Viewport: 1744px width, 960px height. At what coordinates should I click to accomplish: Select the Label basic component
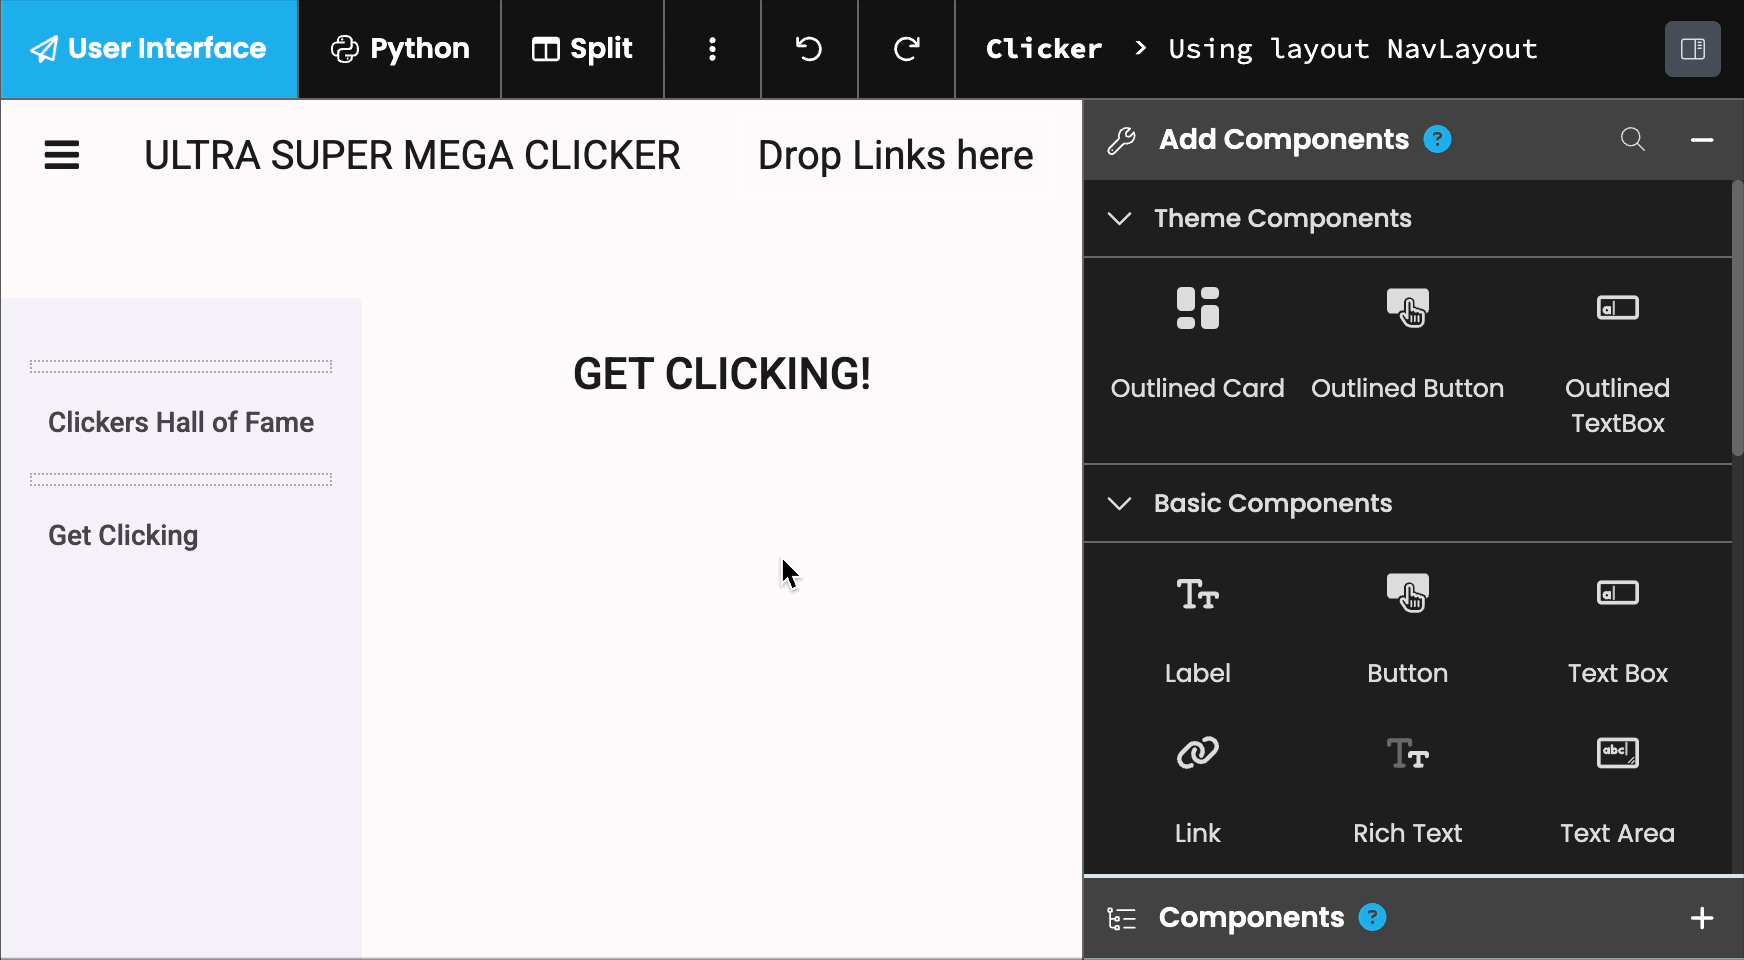(x=1197, y=625)
